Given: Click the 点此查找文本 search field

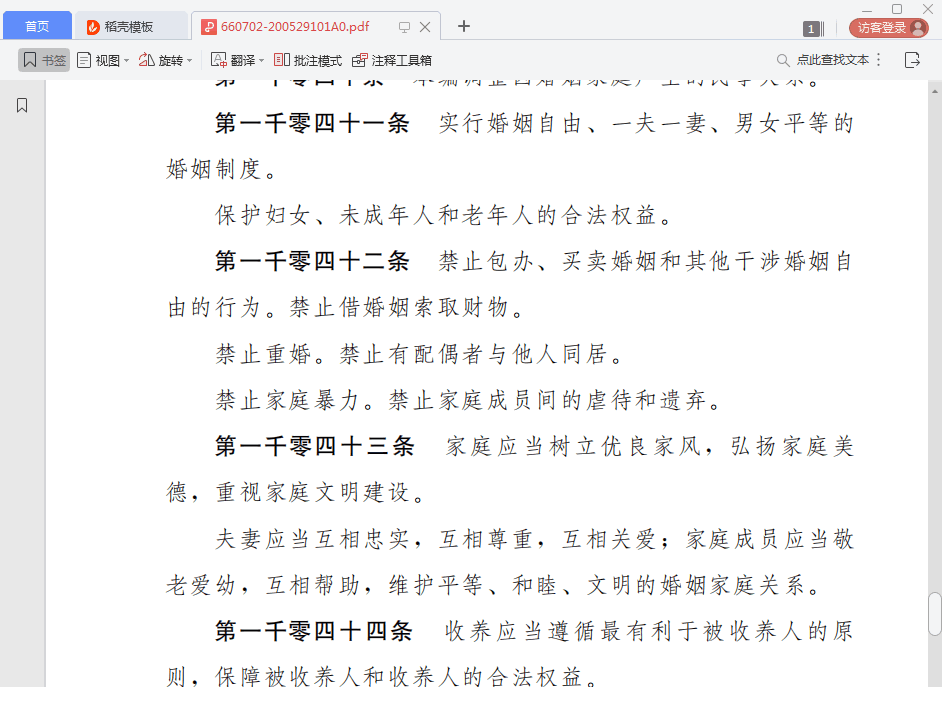Looking at the screenshot, I should point(832,60).
